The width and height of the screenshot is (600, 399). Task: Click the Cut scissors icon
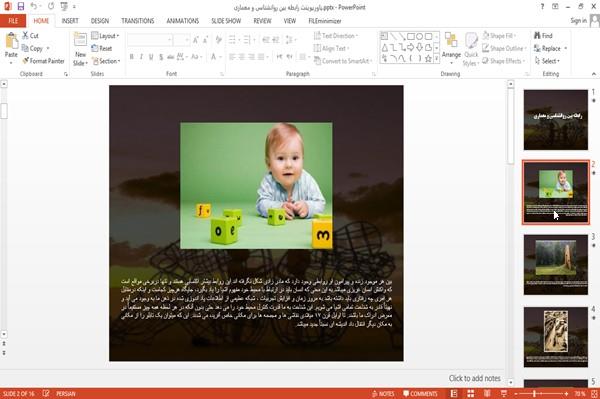(x=25, y=36)
